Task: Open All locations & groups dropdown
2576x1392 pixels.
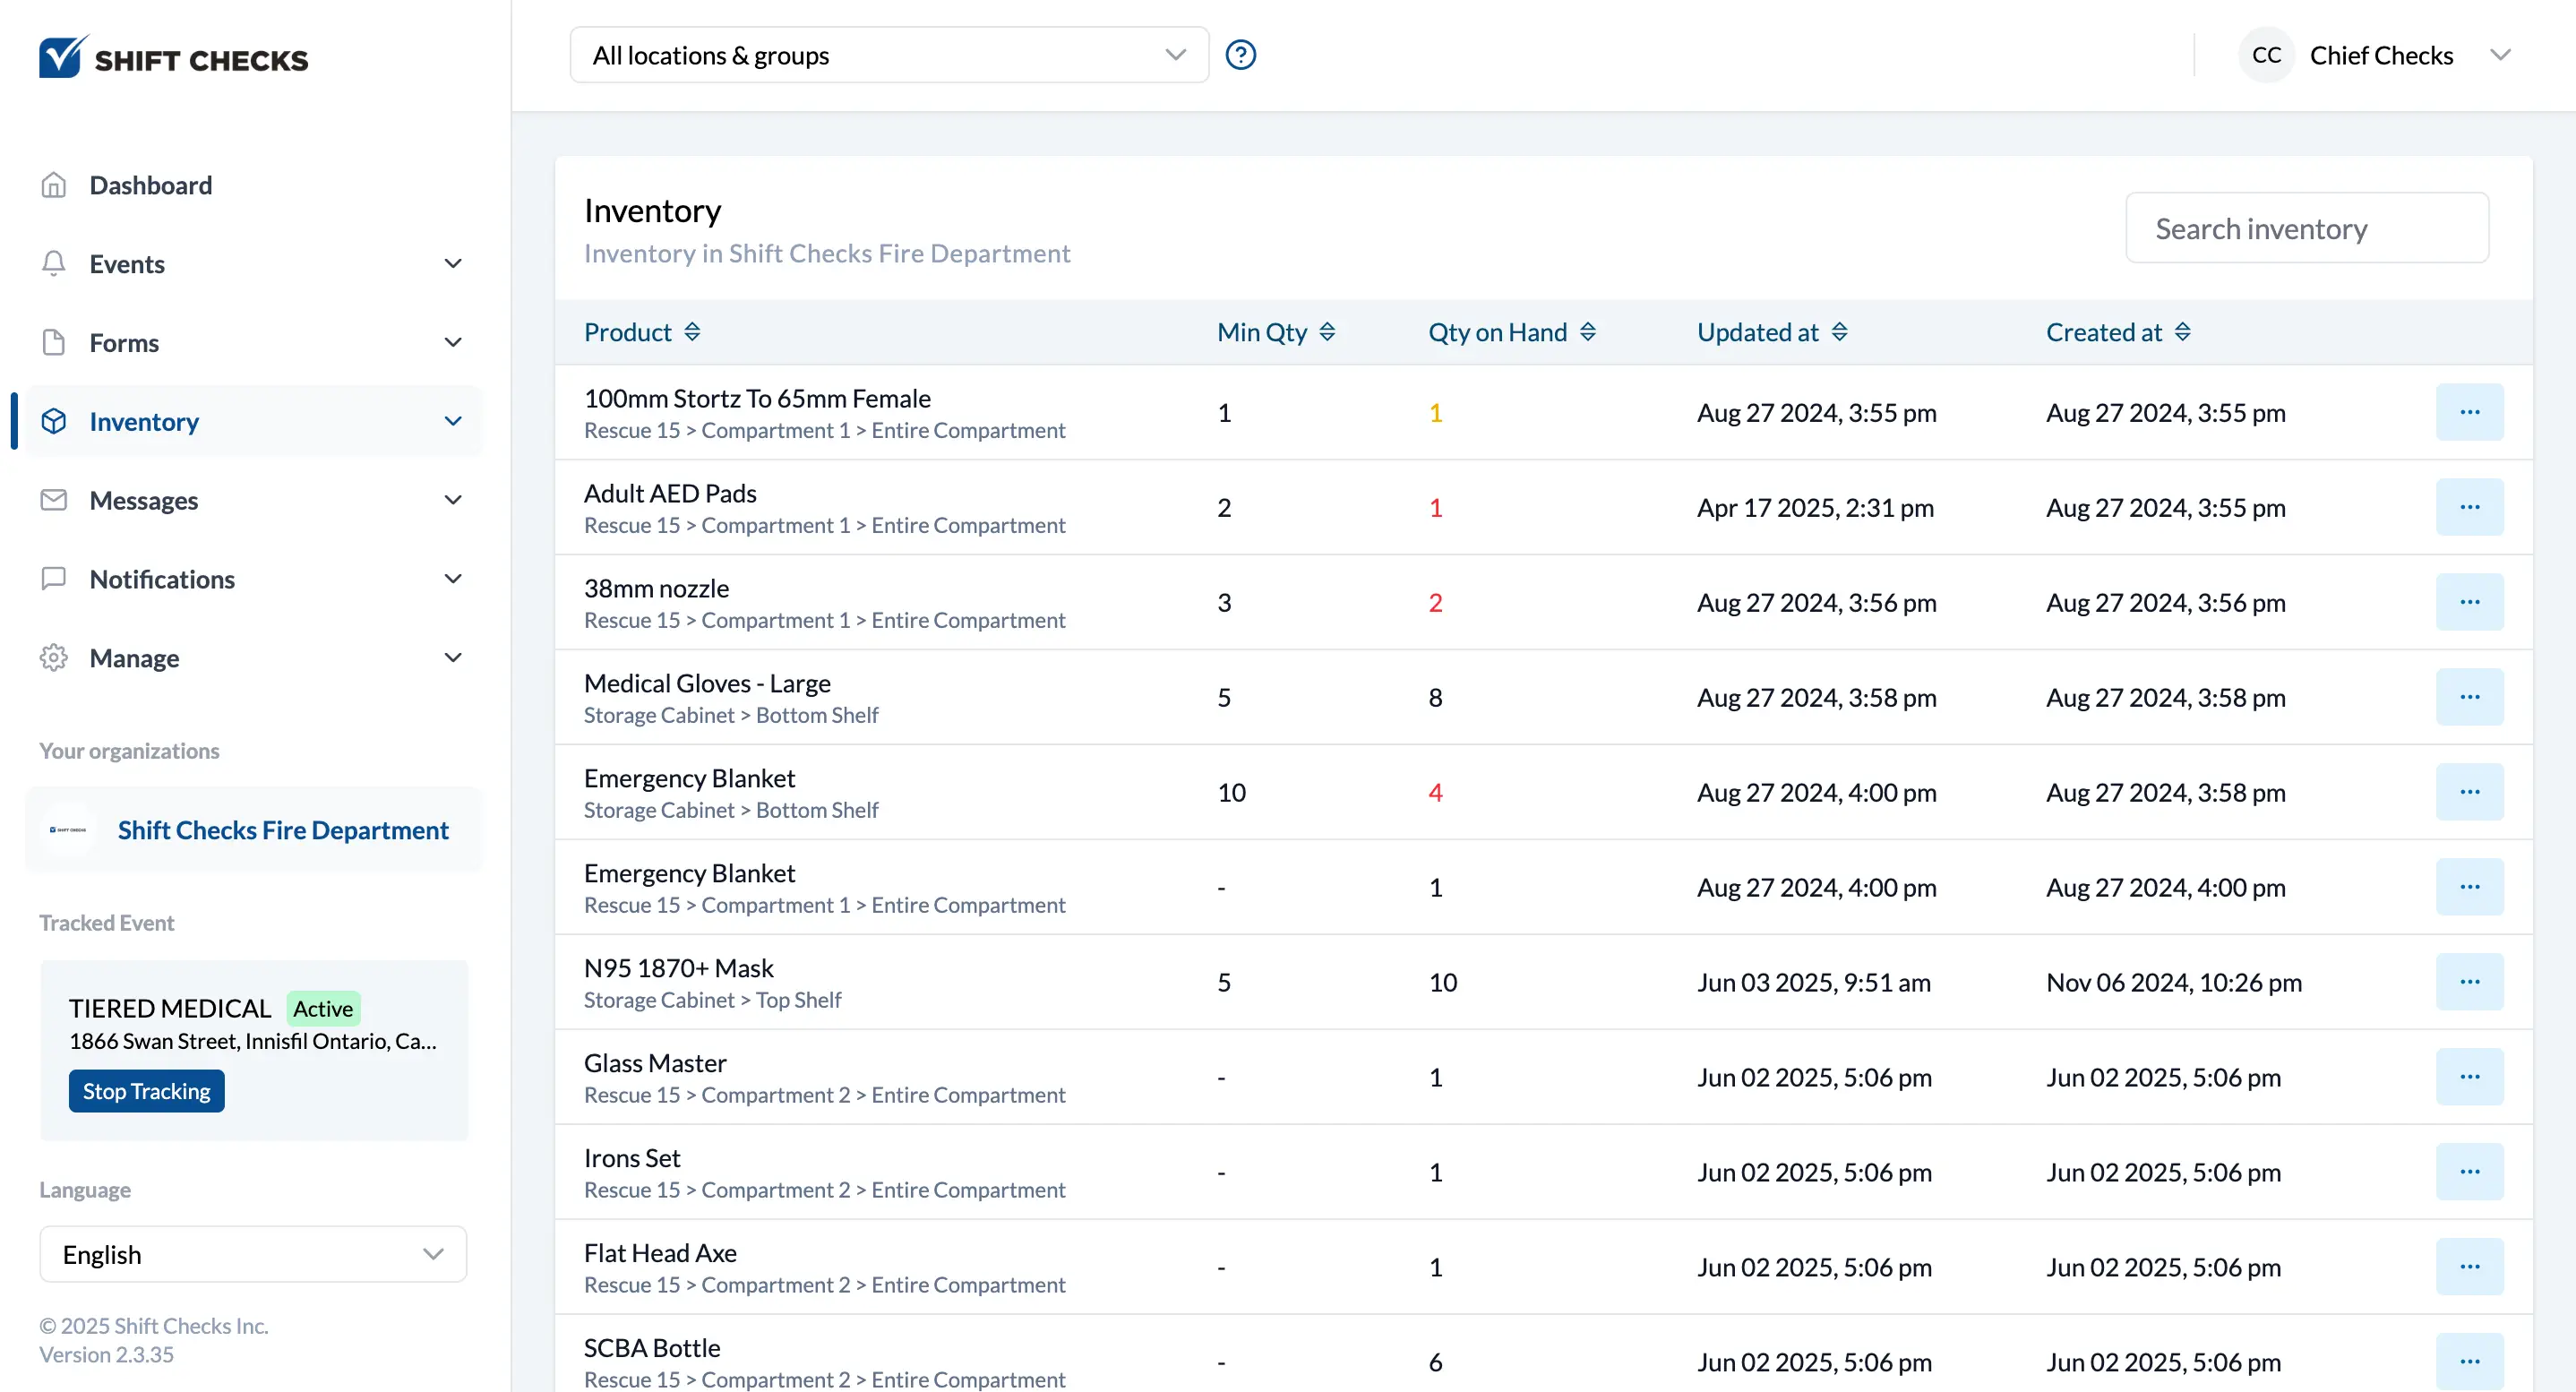Action: click(888, 55)
